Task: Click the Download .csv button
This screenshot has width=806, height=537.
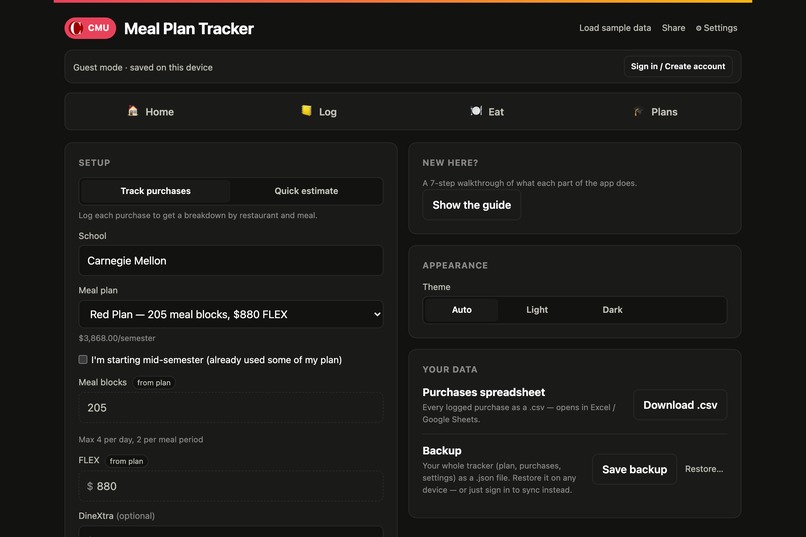Action: tap(680, 405)
